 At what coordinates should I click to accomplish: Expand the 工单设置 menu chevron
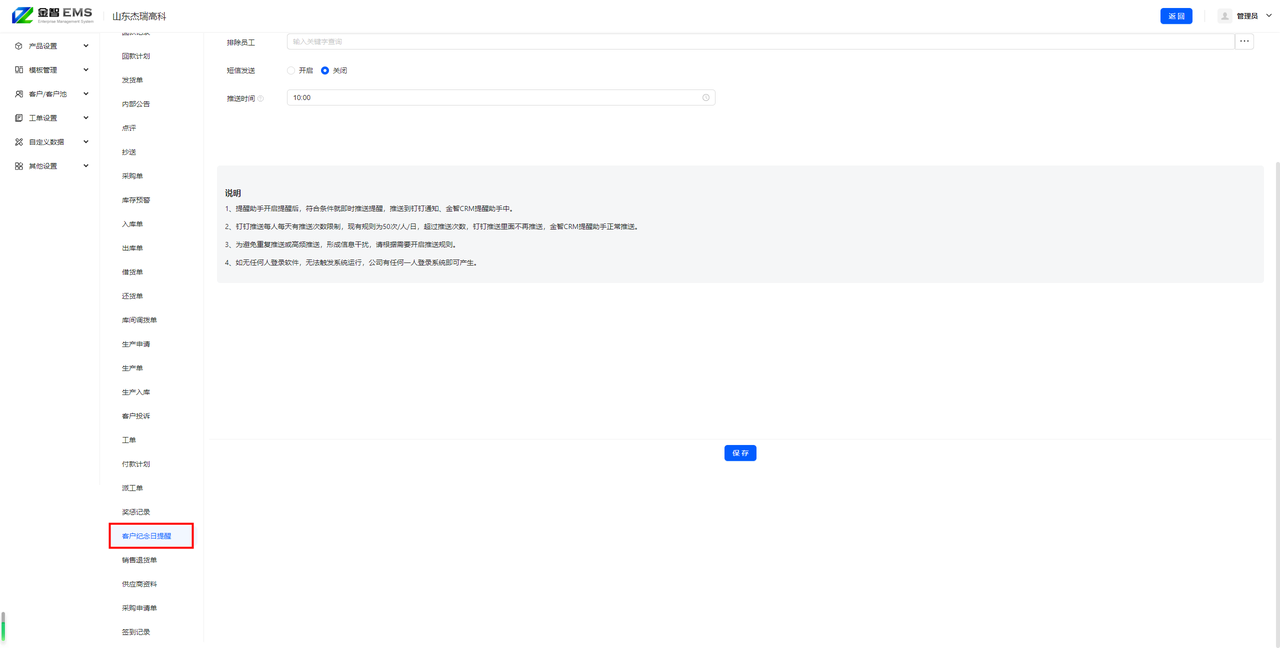(86, 118)
